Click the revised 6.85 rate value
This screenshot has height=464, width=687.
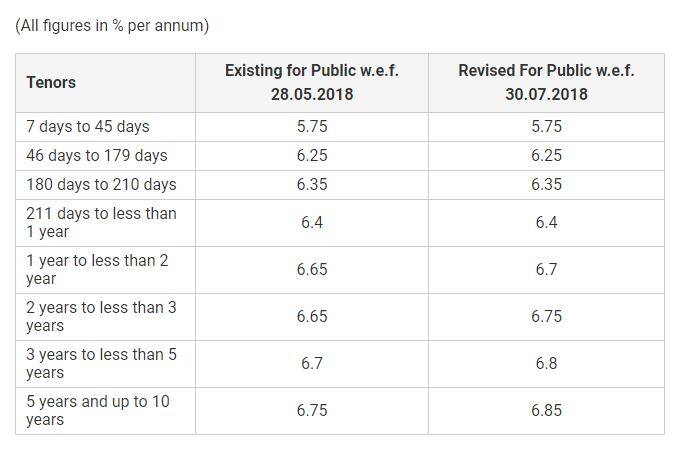546,411
